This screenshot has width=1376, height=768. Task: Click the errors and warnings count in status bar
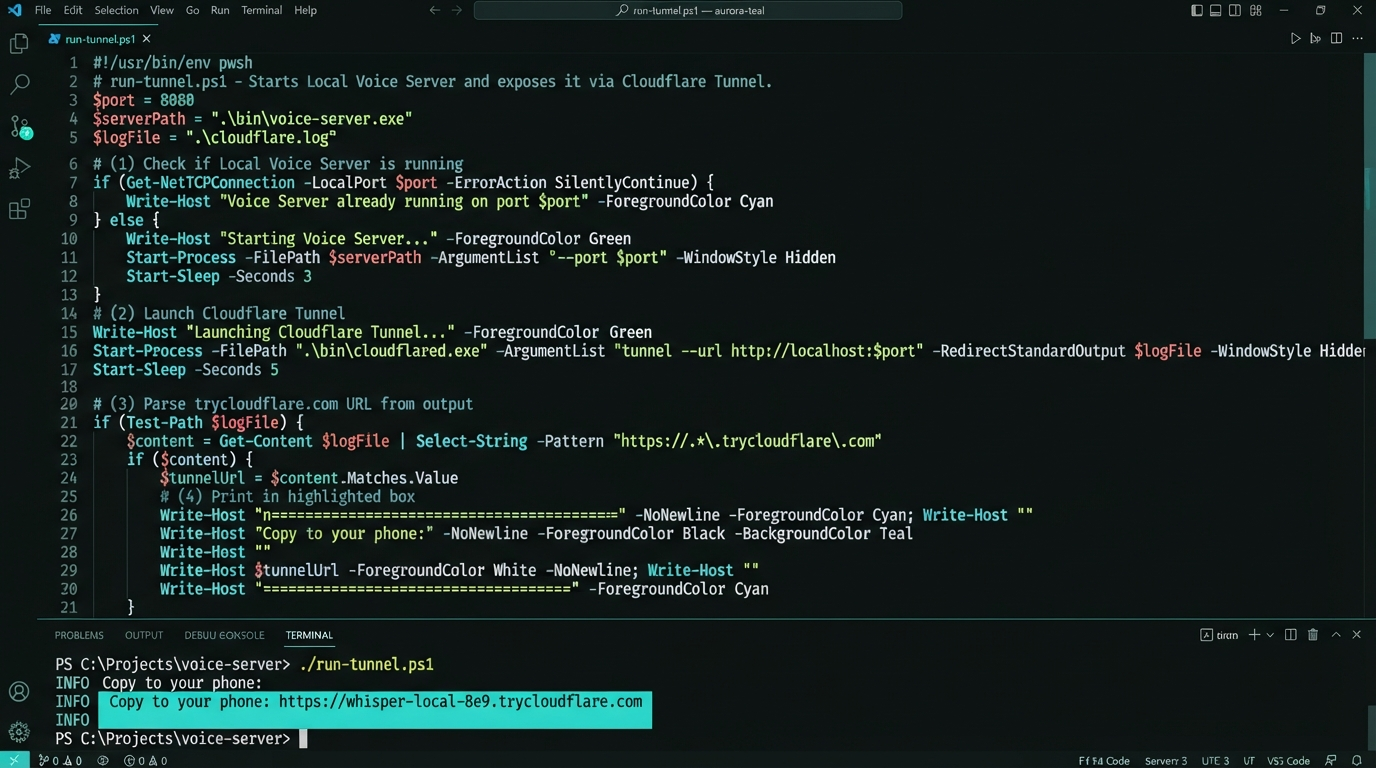coord(146,761)
